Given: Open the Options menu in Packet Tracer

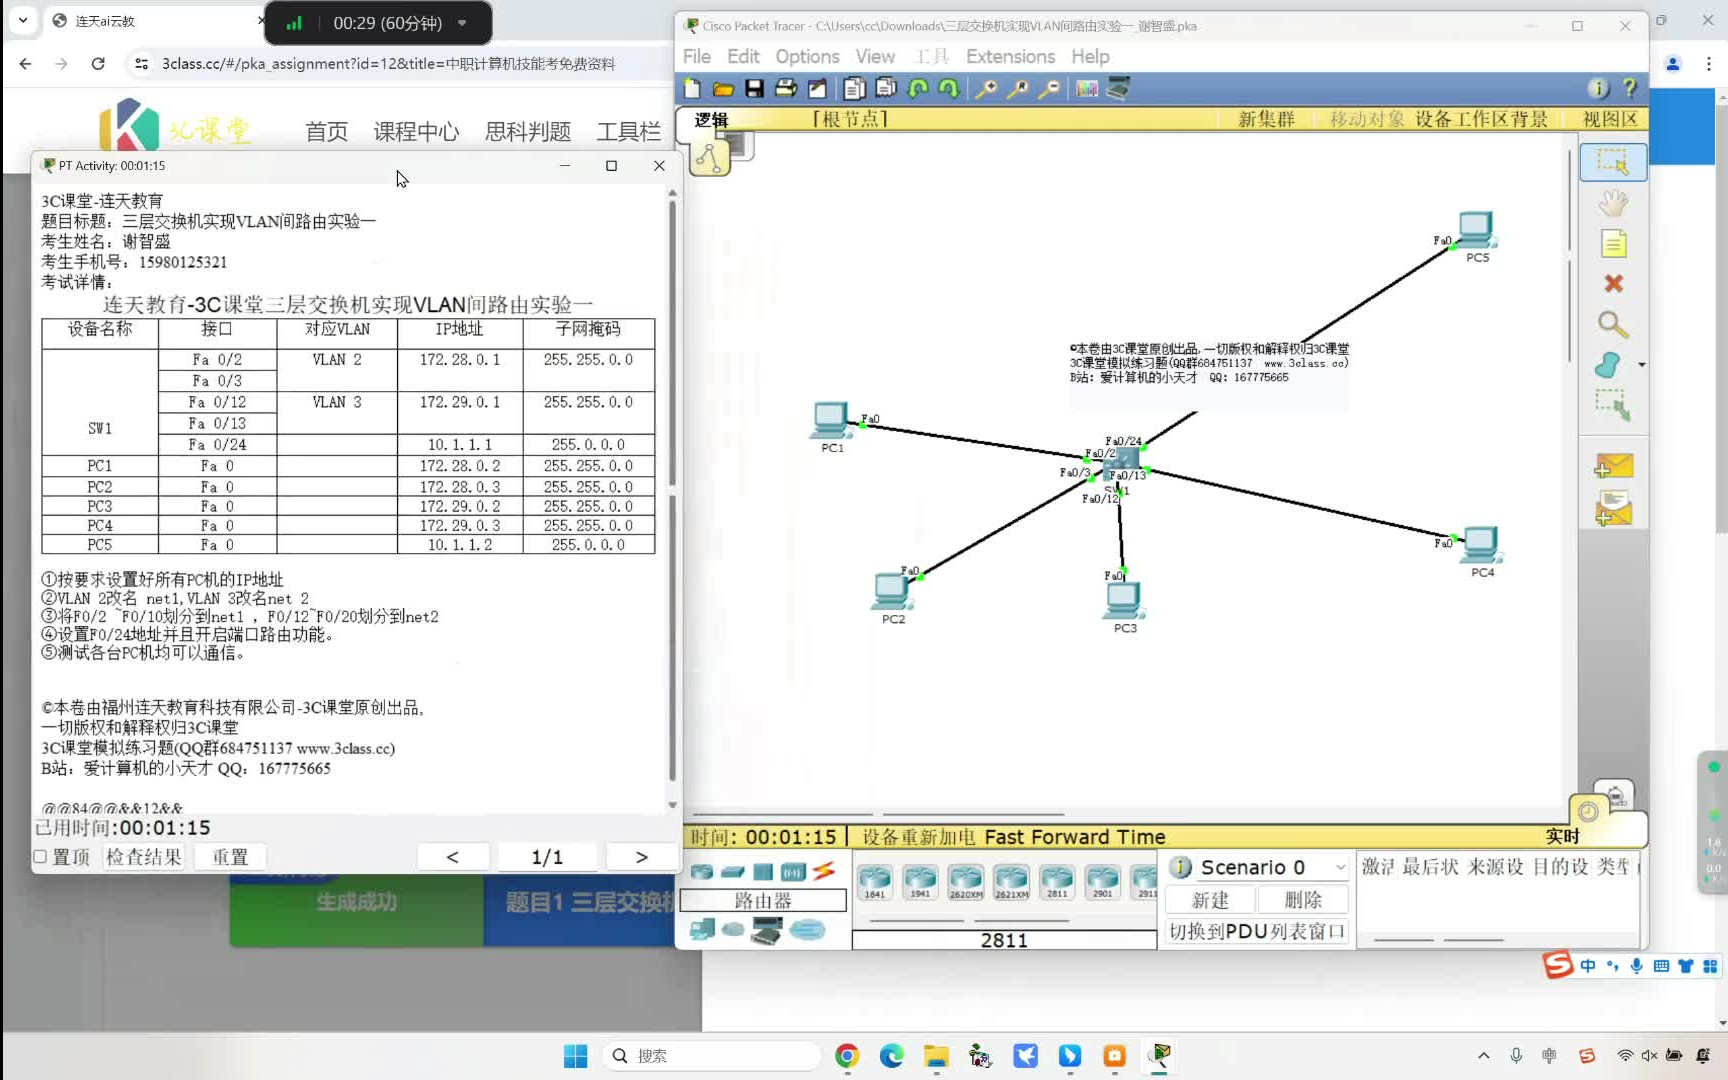Looking at the screenshot, I should pos(807,57).
